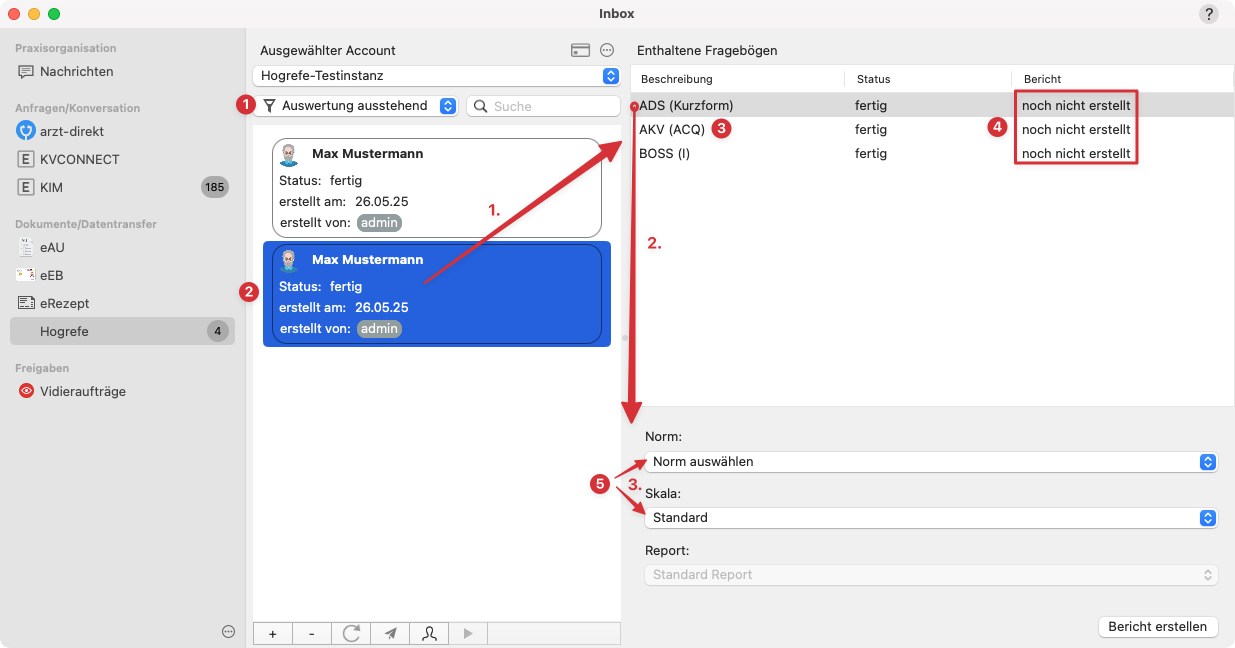This screenshot has width=1235, height=648.
Task: Click the funnel filter icon
Action: 269,106
